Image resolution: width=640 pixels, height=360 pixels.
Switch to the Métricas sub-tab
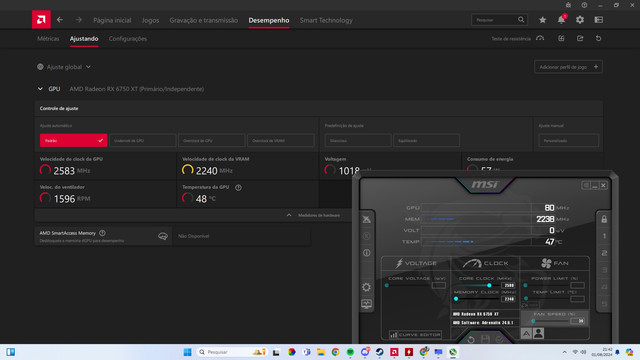point(48,39)
